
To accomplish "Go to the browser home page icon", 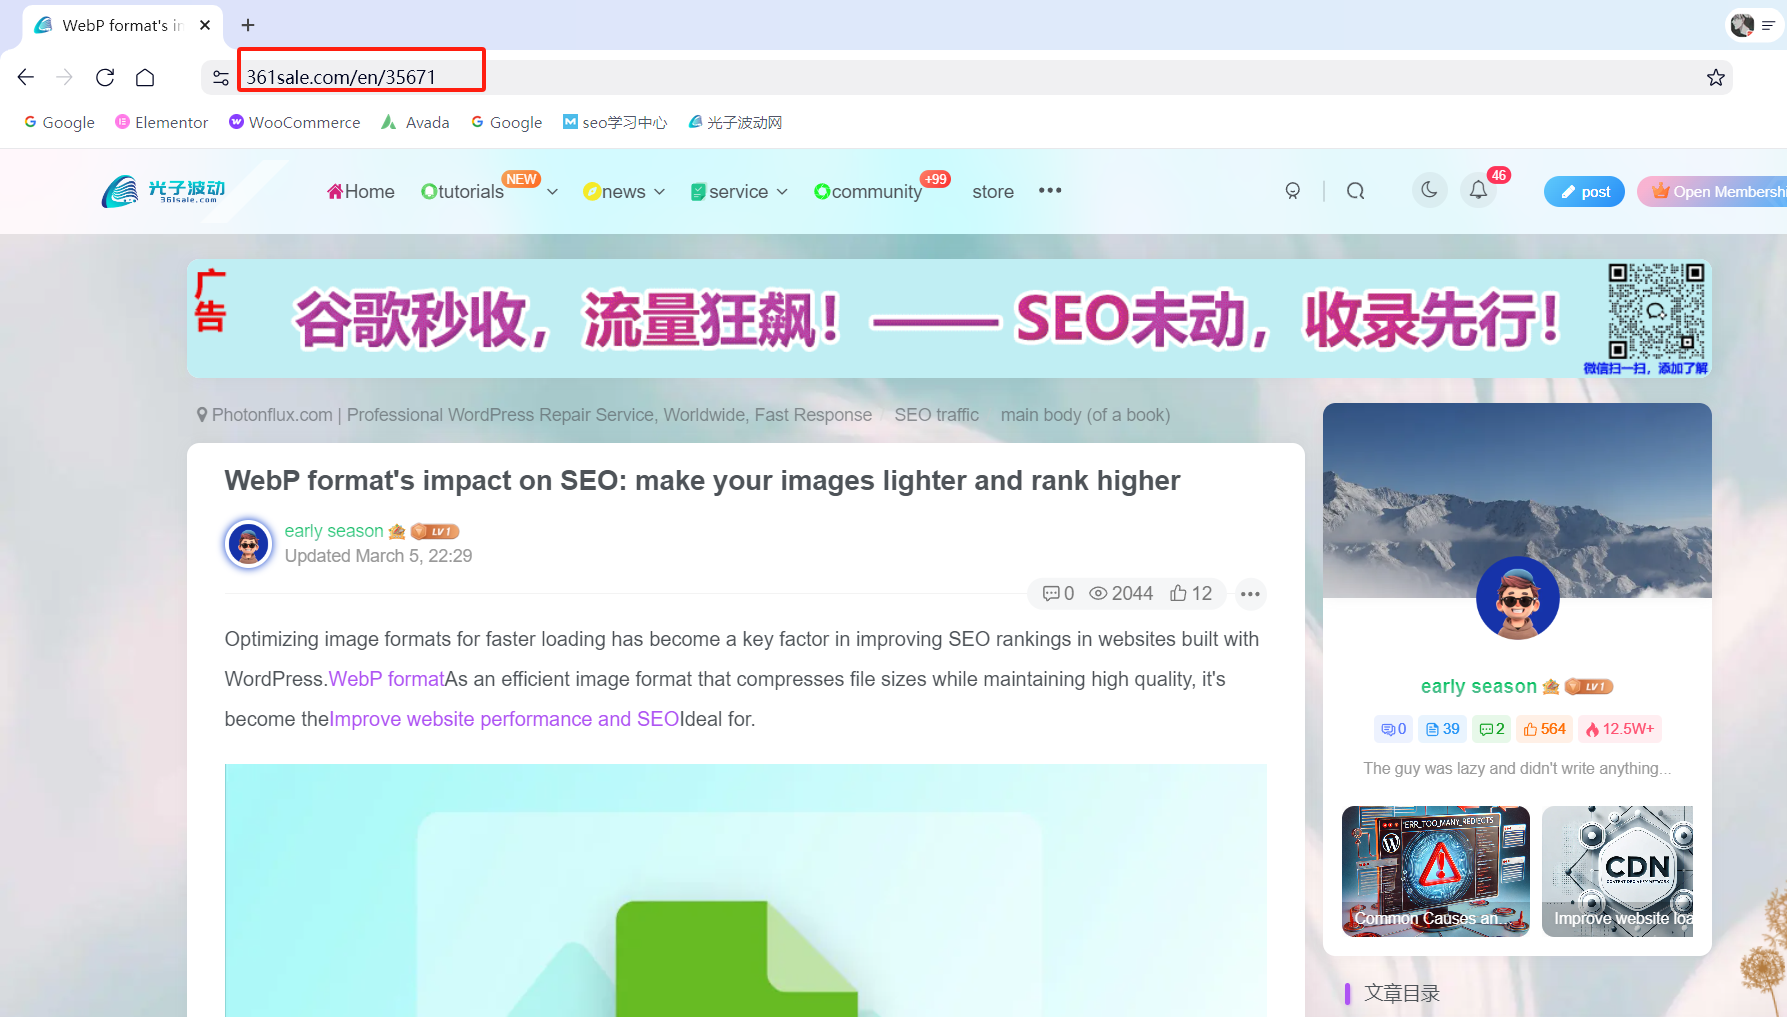I will pyautogui.click(x=145, y=77).
